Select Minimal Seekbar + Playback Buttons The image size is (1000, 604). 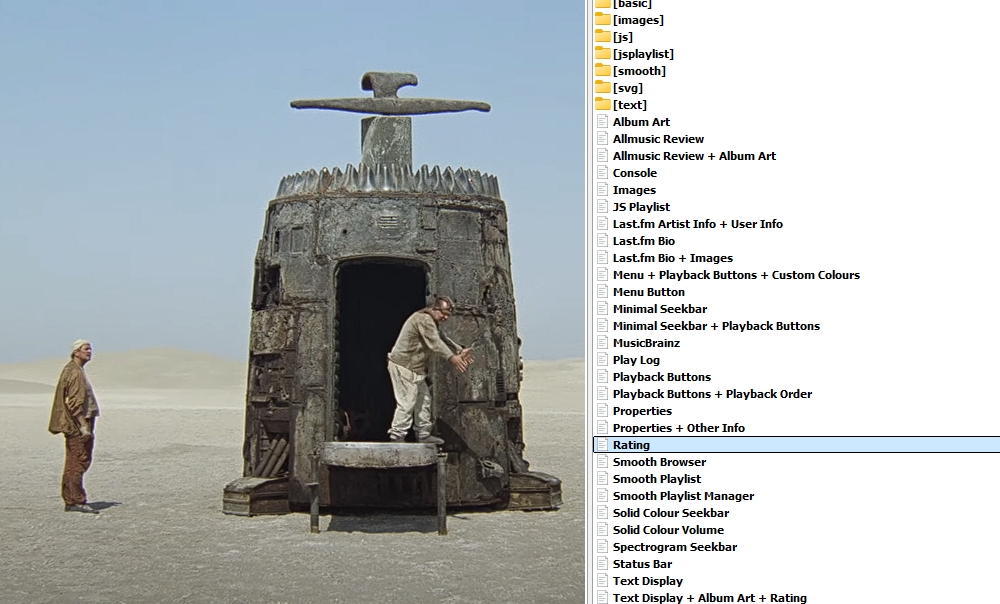(x=716, y=326)
